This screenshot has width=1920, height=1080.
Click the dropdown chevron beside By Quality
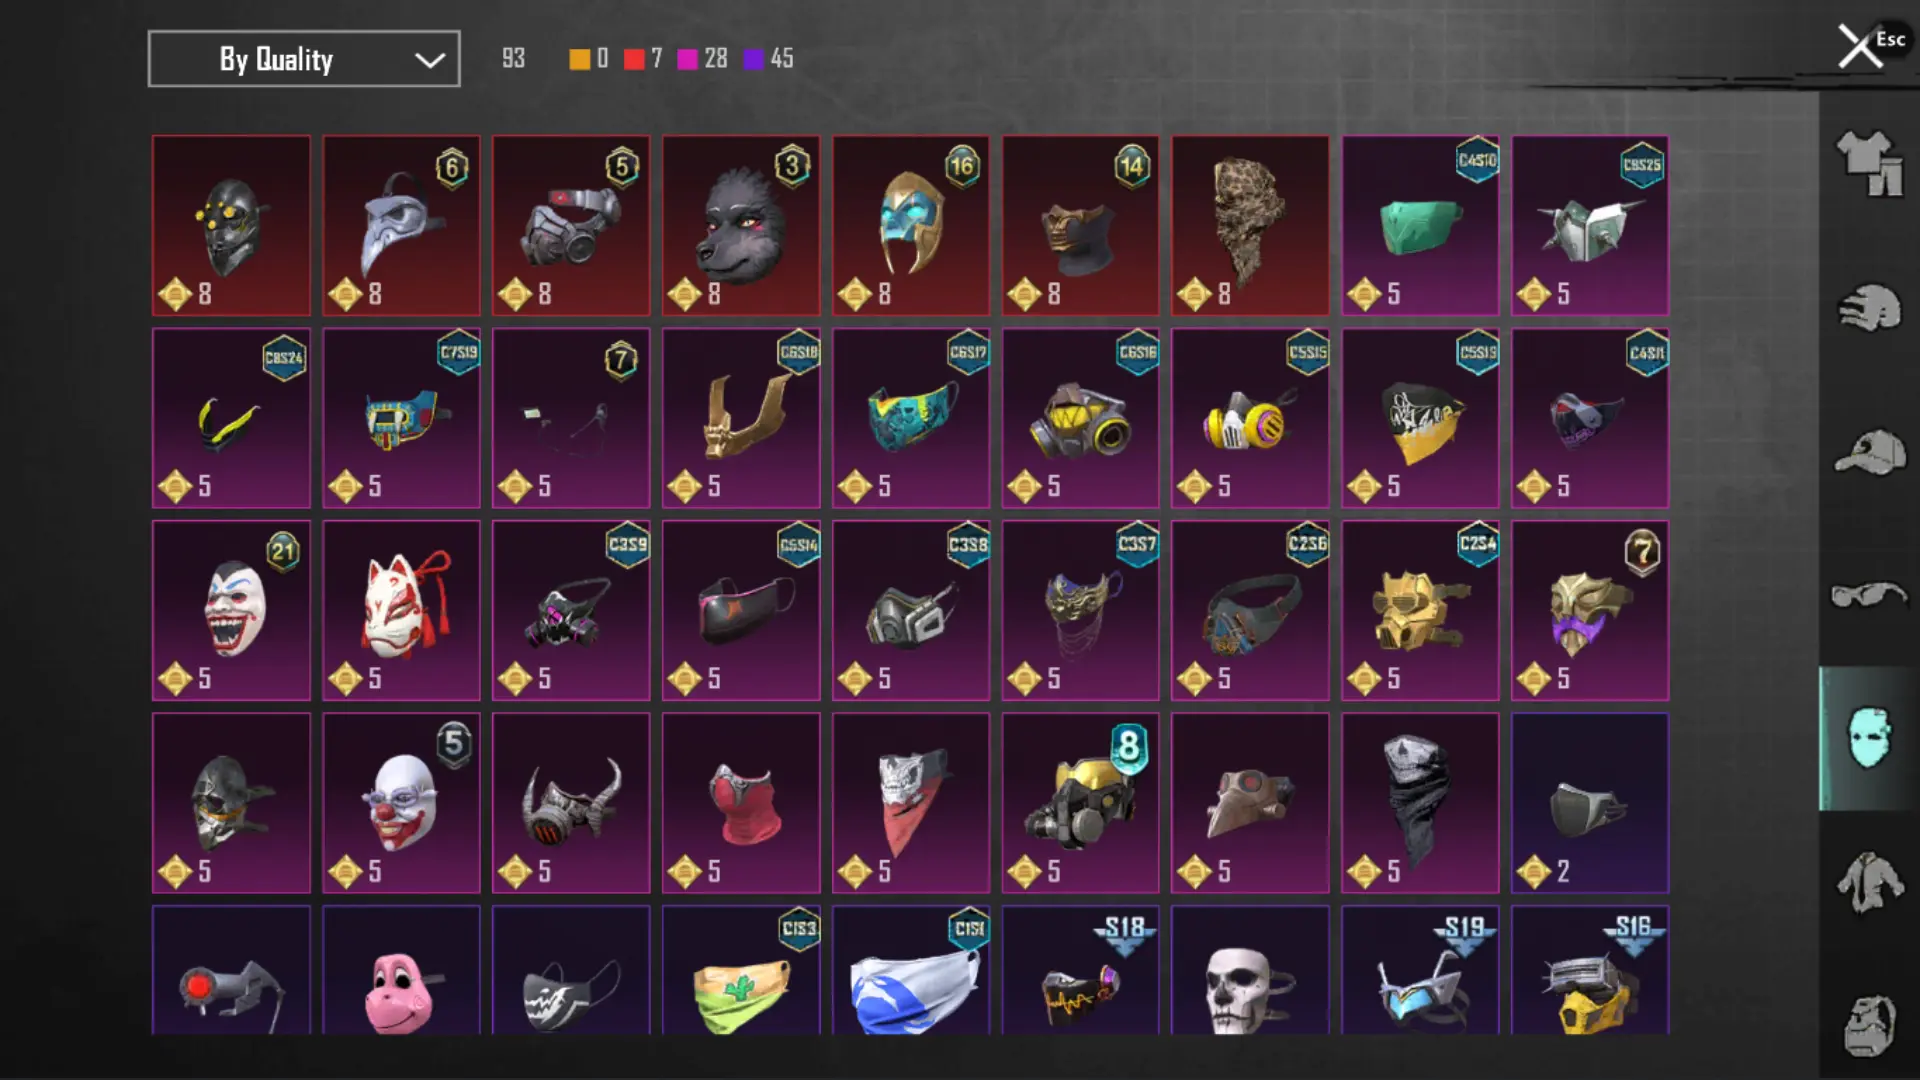(430, 60)
